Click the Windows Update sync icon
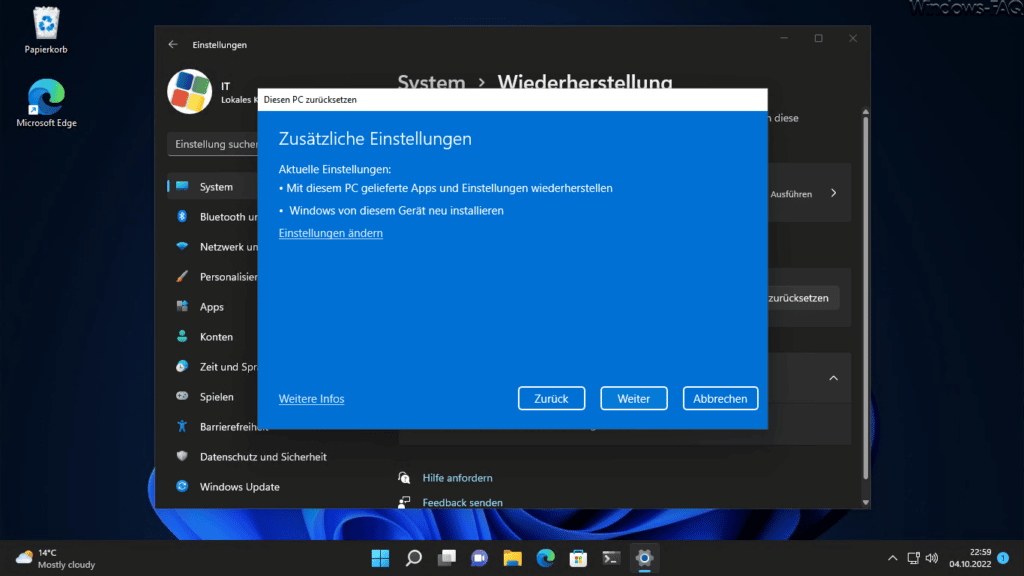The width and height of the screenshot is (1024, 576). point(182,487)
